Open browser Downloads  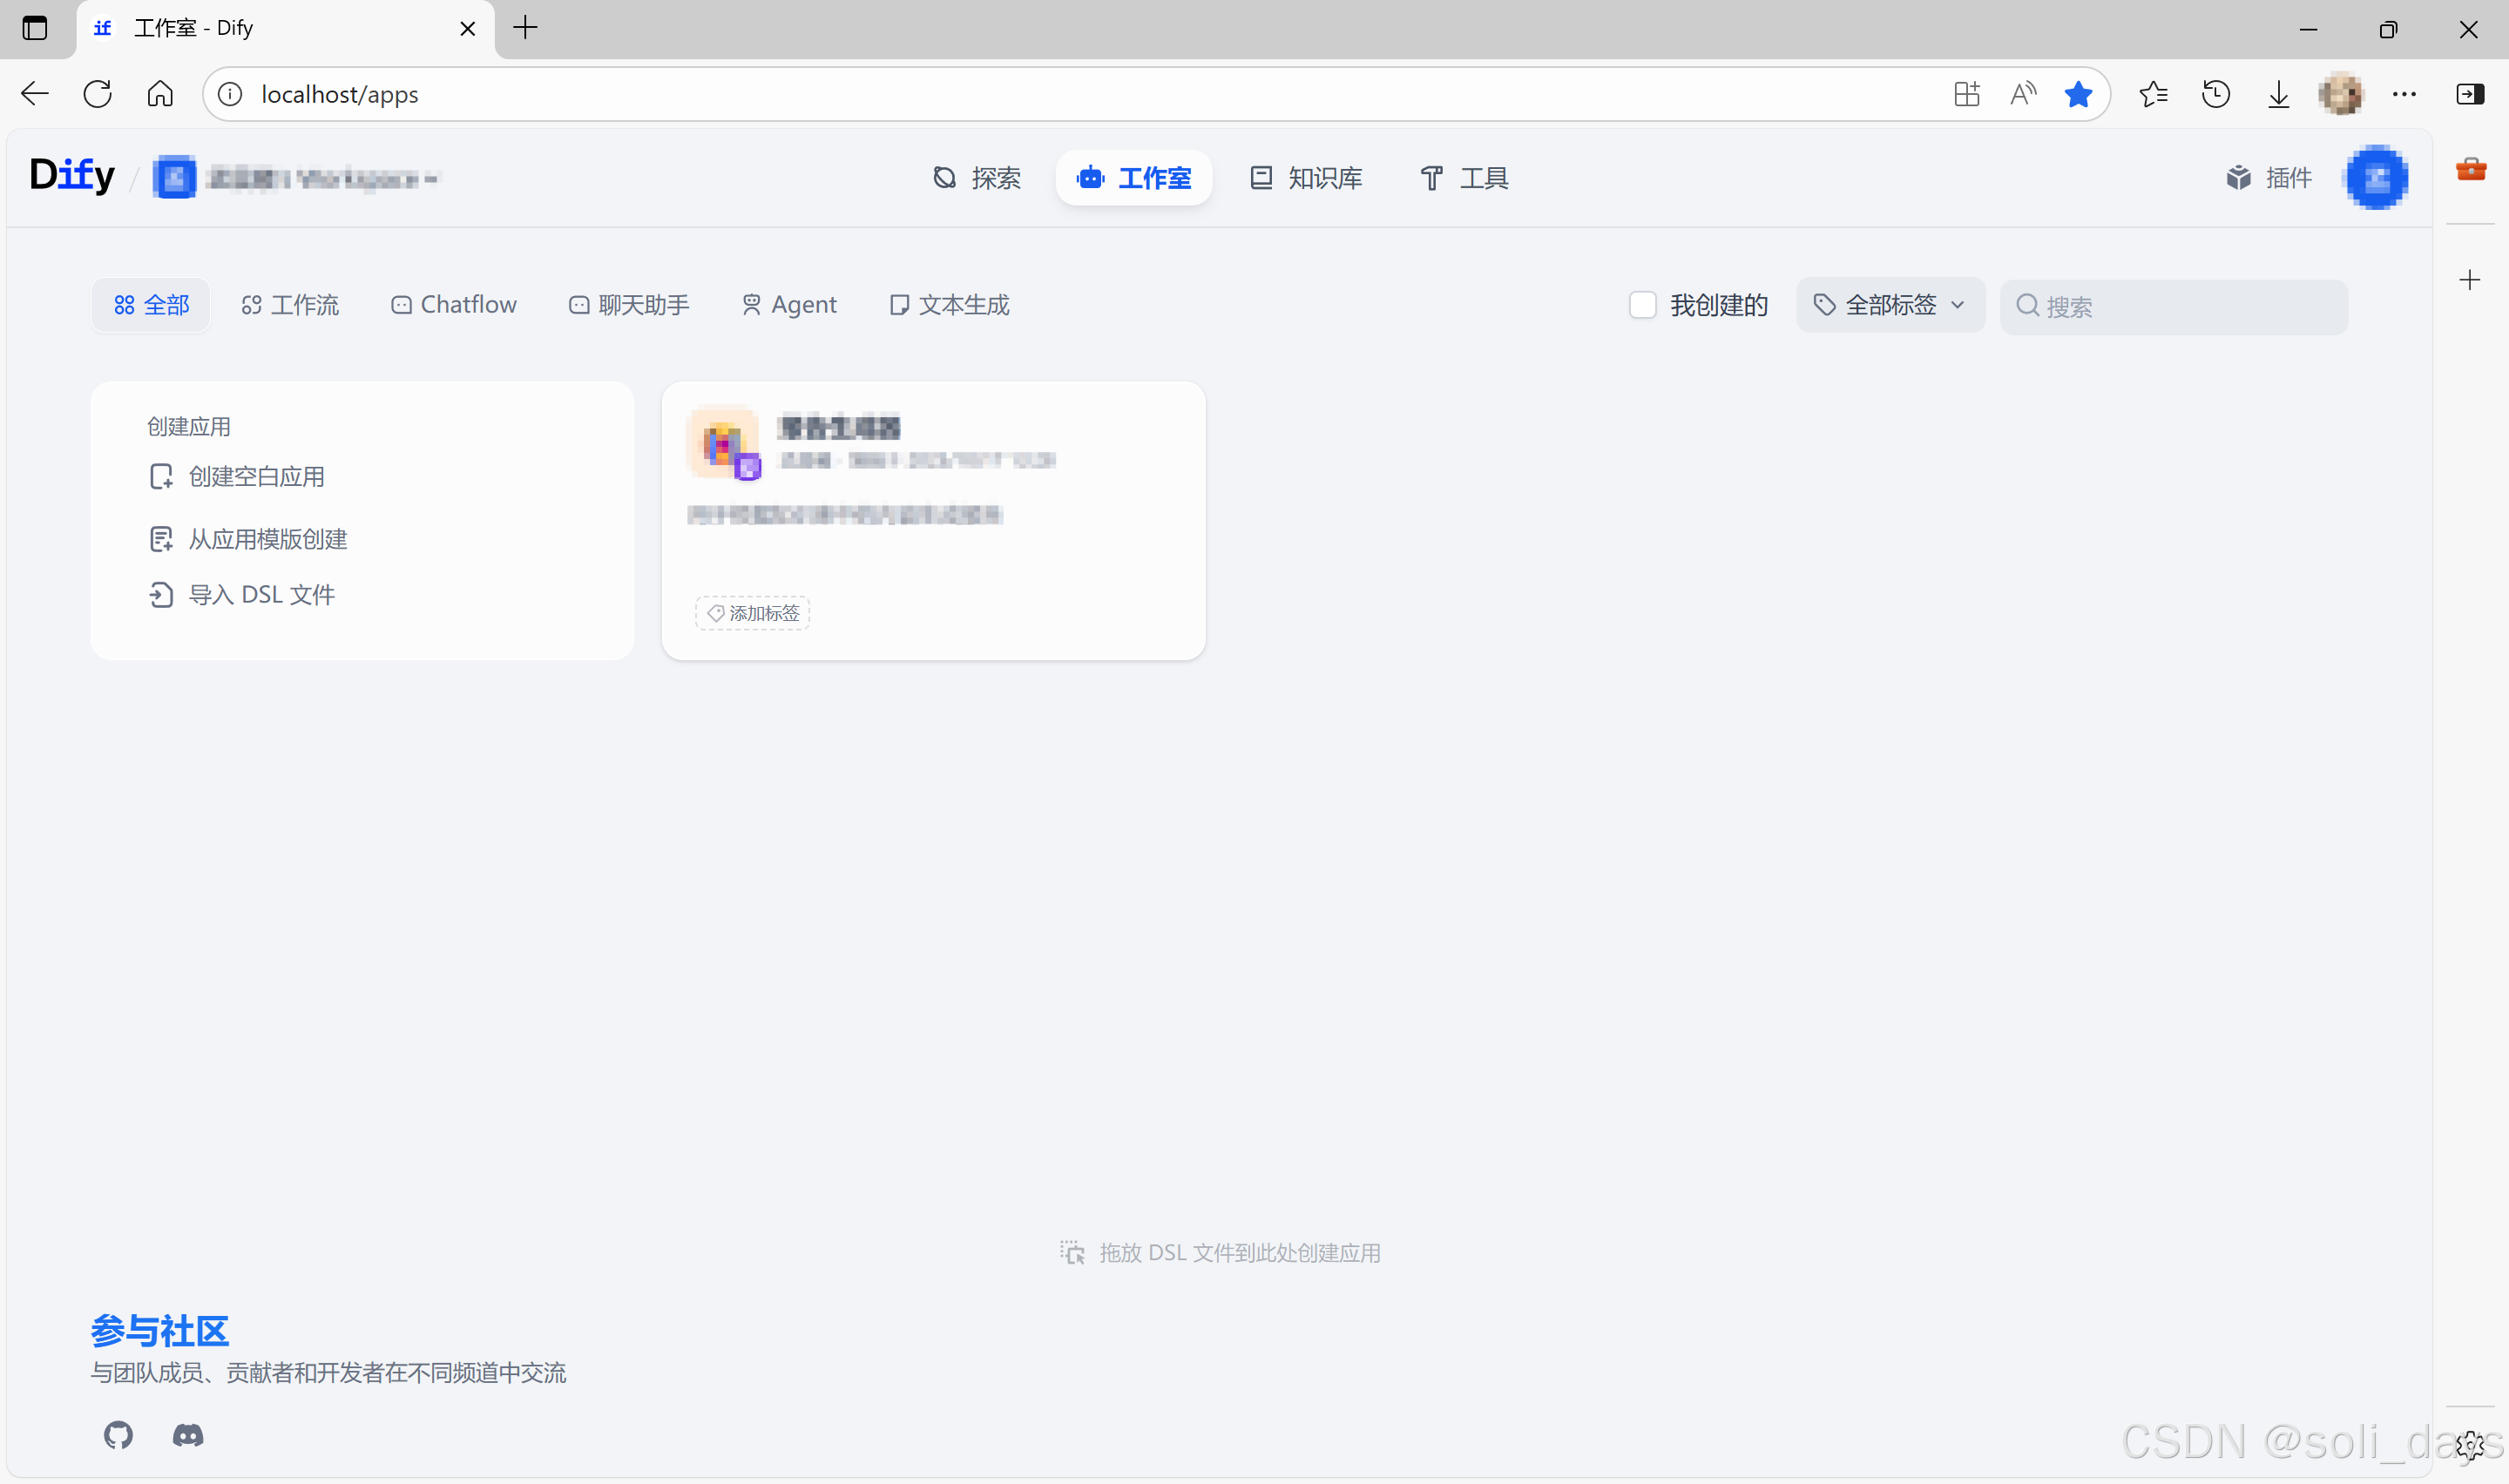point(2278,94)
